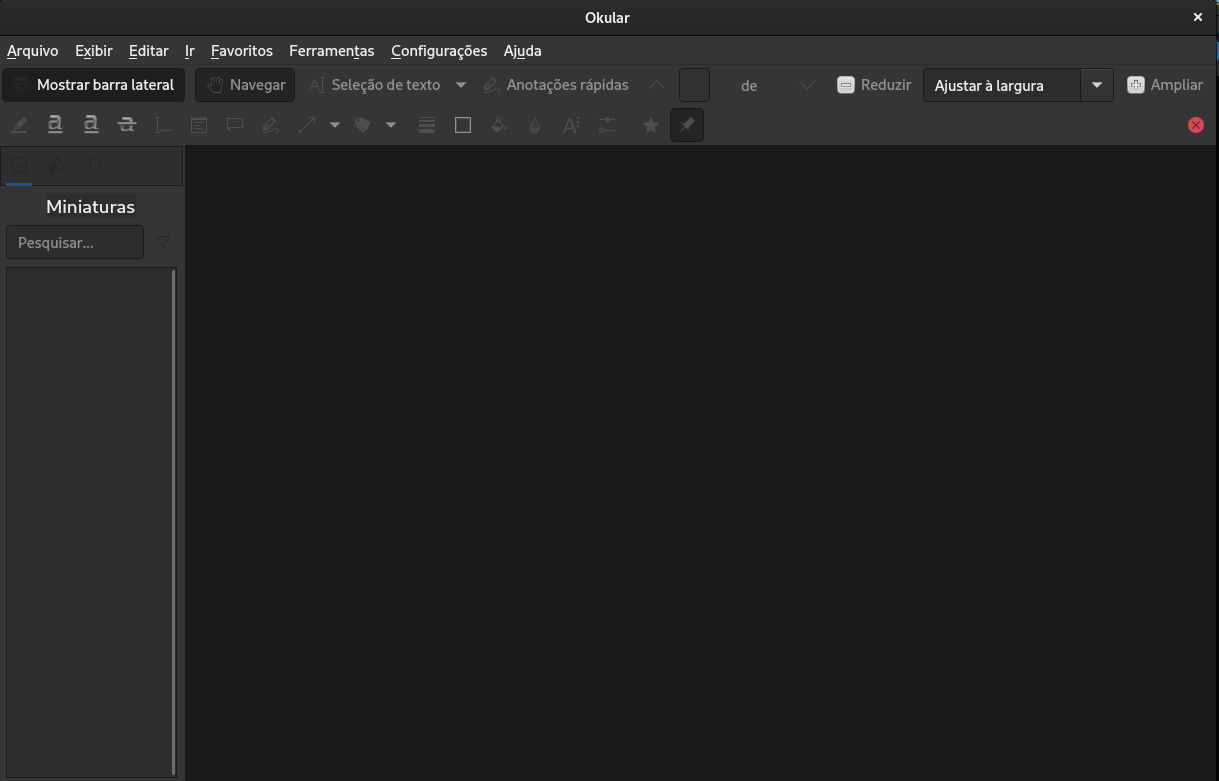Image resolution: width=1219 pixels, height=781 pixels.
Task: Expand the arrow shape tool dropdown
Action: click(x=335, y=125)
